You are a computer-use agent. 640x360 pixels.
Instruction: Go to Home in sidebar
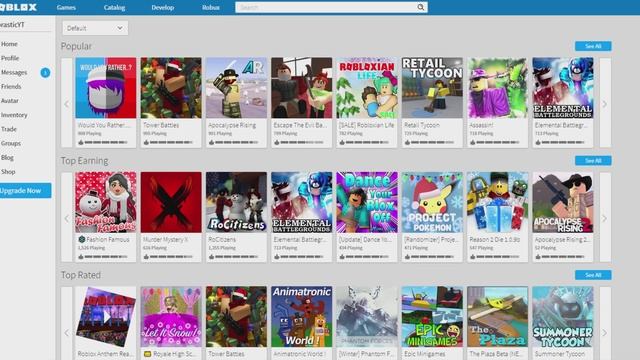click(9, 44)
